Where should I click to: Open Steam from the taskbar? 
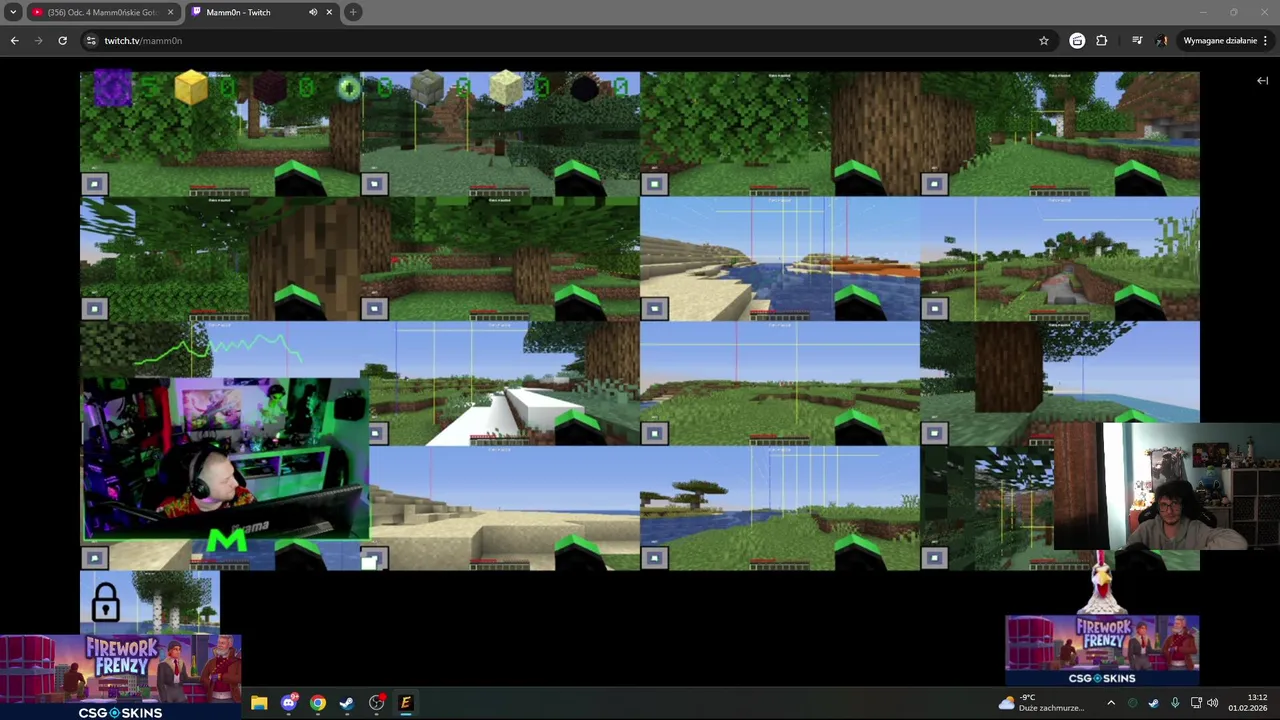click(347, 703)
